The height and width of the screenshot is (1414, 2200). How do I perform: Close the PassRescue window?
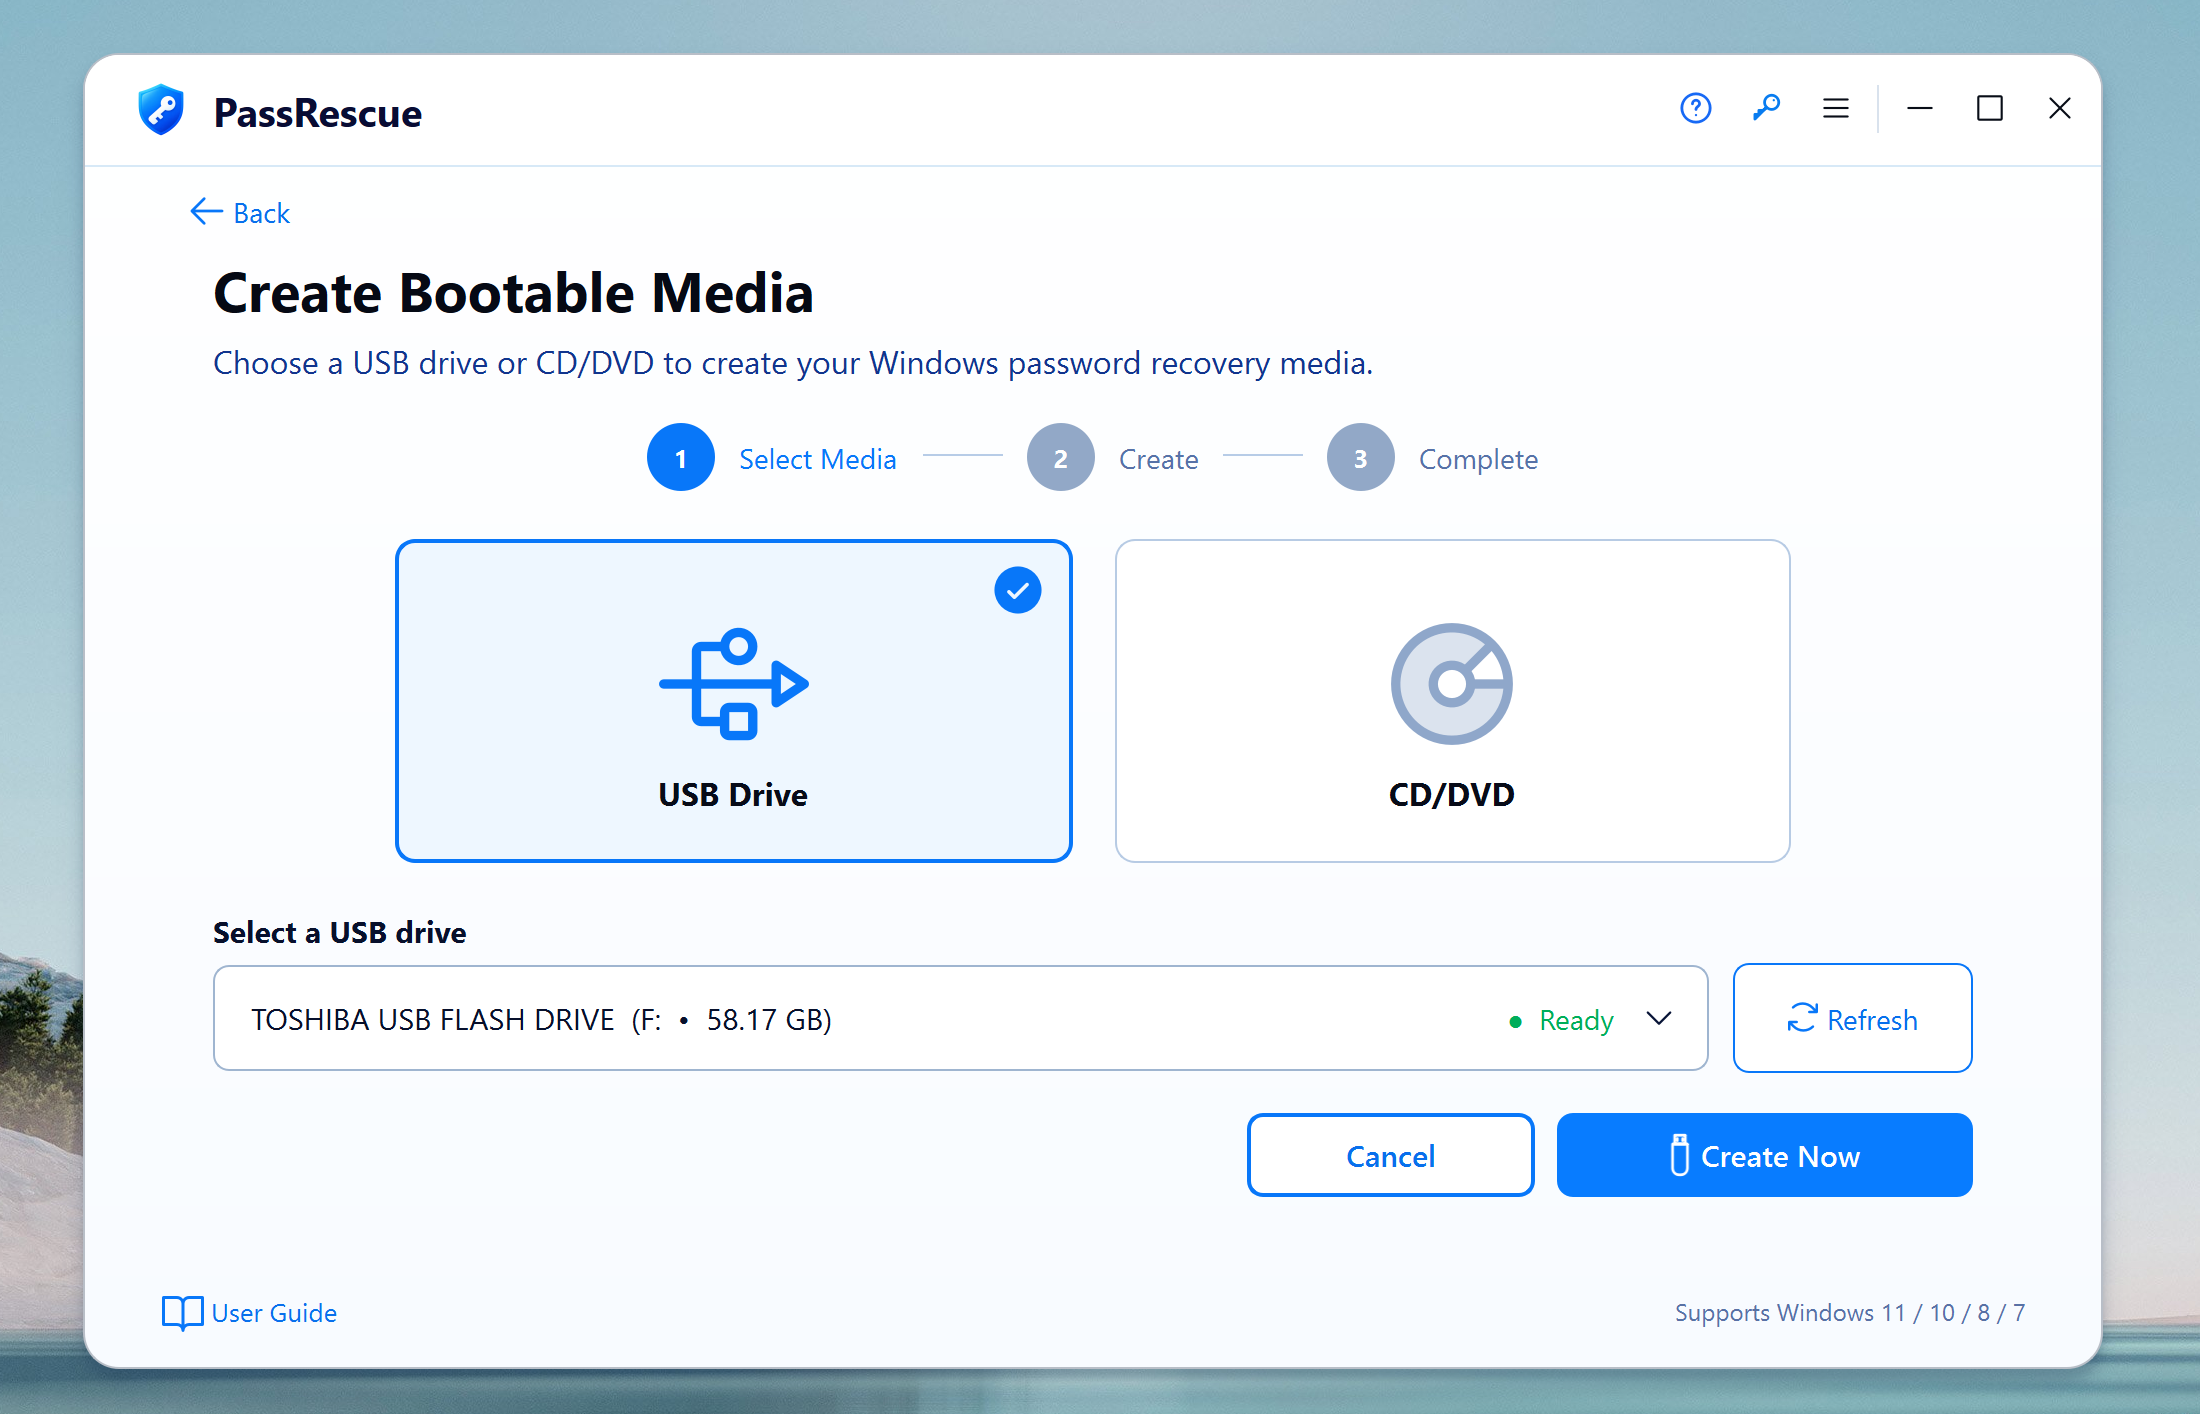(x=2059, y=108)
